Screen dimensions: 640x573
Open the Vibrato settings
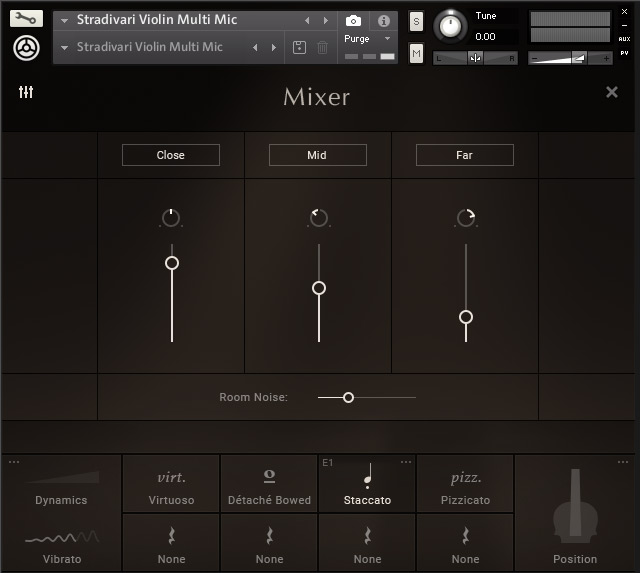pyautogui.click(x=62, y=559)
